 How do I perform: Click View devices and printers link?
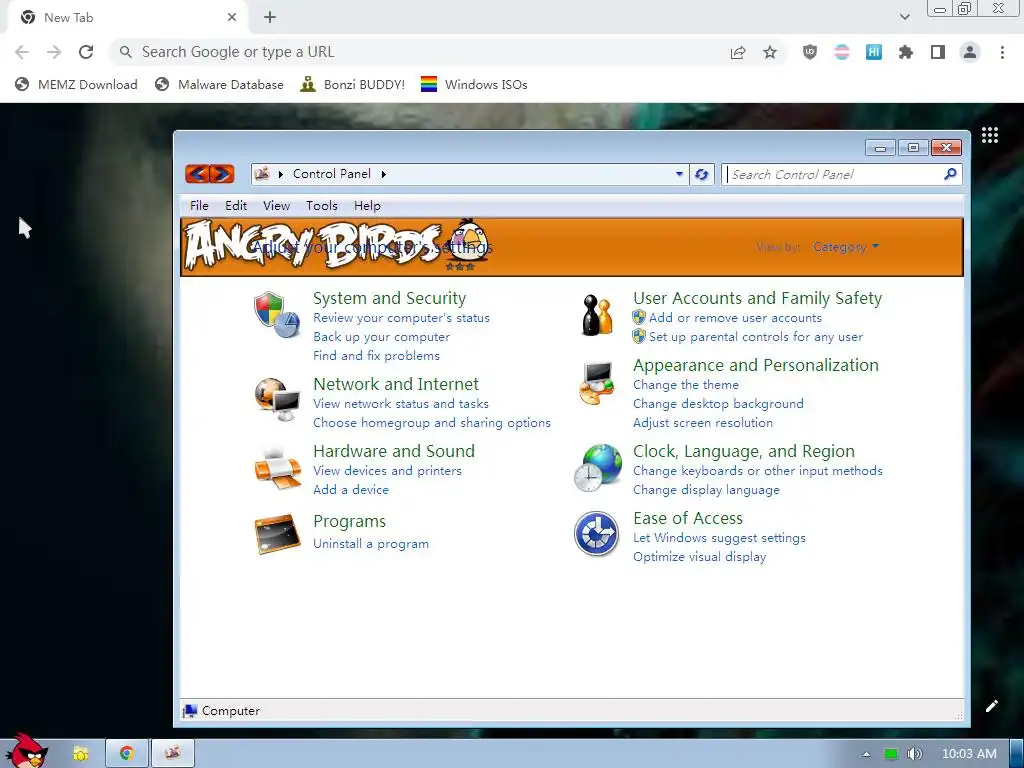[387, 471]
